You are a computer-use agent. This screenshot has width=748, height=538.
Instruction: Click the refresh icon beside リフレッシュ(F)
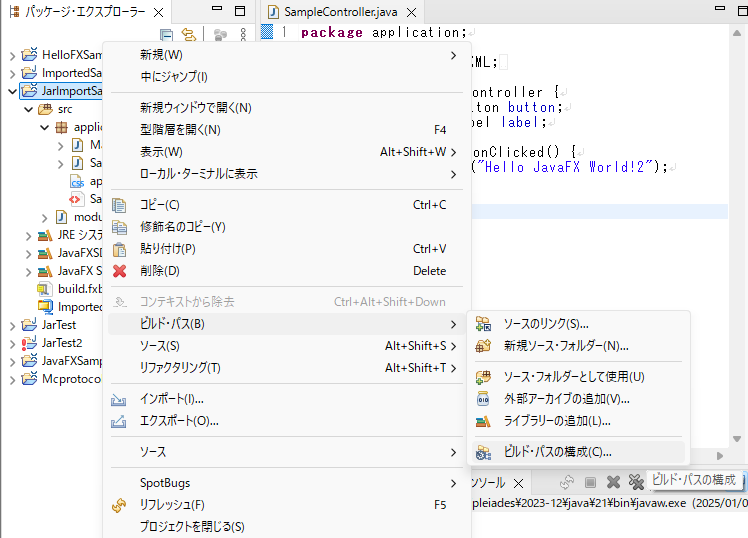[119, 505]
